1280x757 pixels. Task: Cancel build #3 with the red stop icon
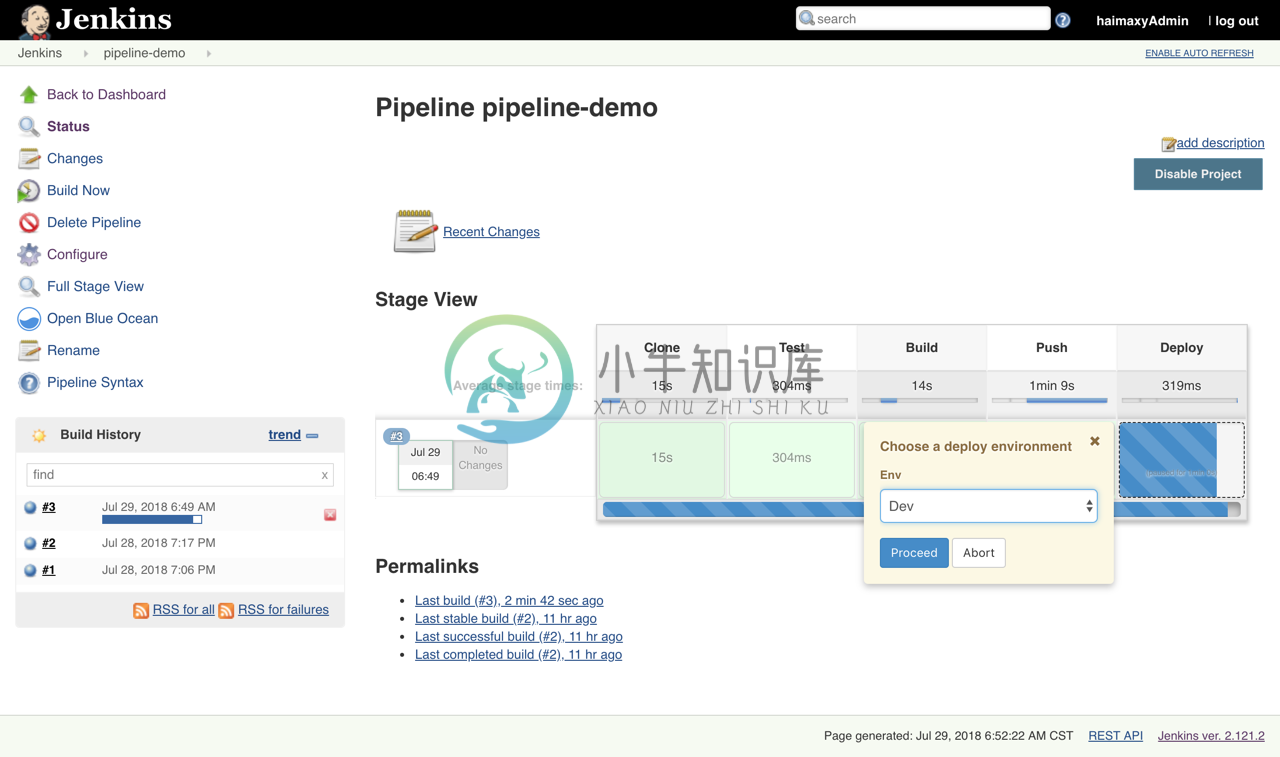click(330, 515)
